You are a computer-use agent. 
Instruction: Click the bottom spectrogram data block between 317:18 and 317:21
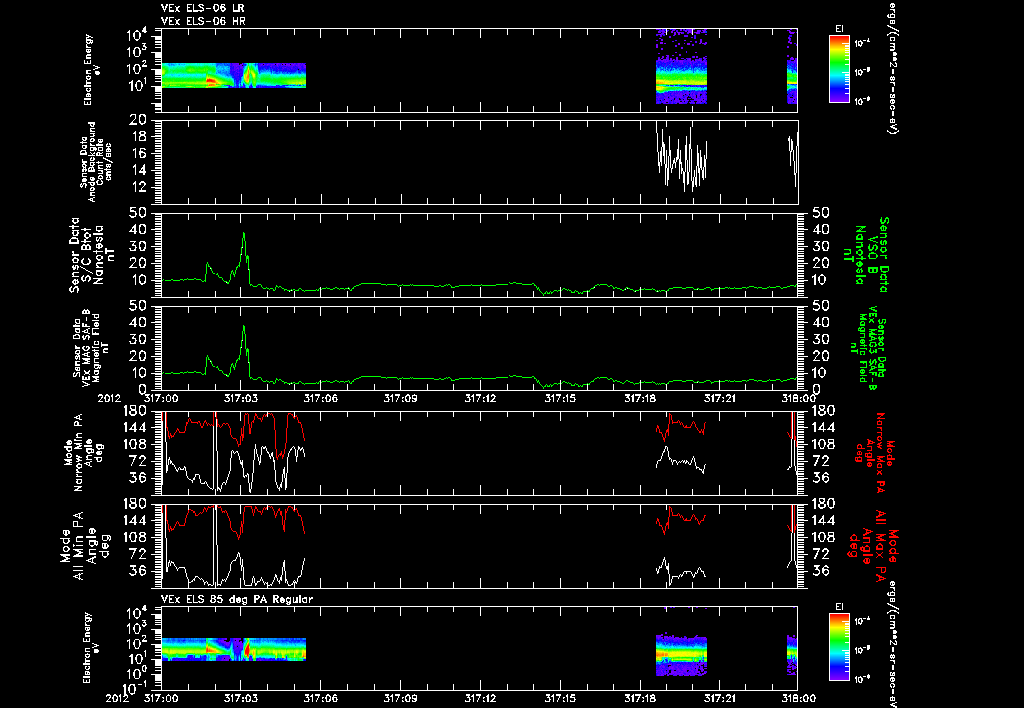click(x=681, y=654)
